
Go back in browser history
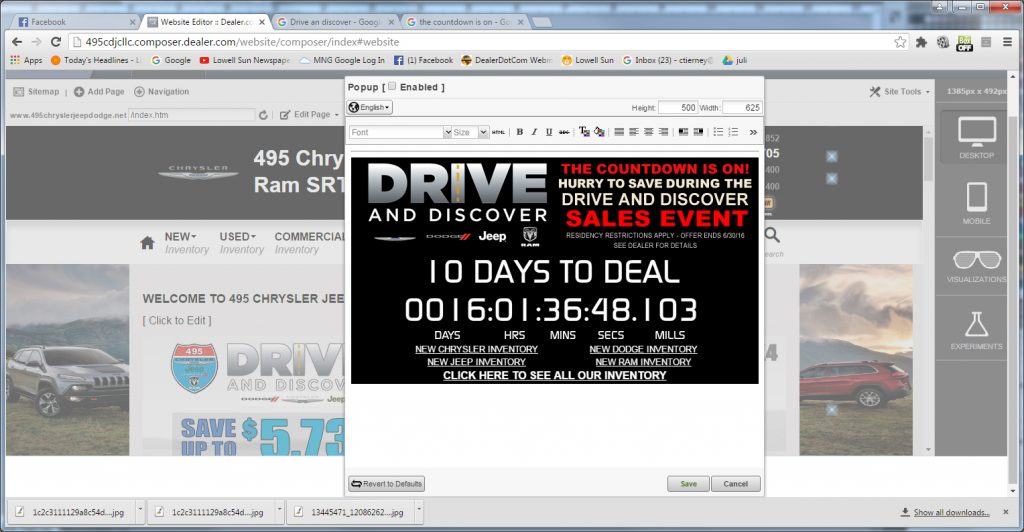17,42
